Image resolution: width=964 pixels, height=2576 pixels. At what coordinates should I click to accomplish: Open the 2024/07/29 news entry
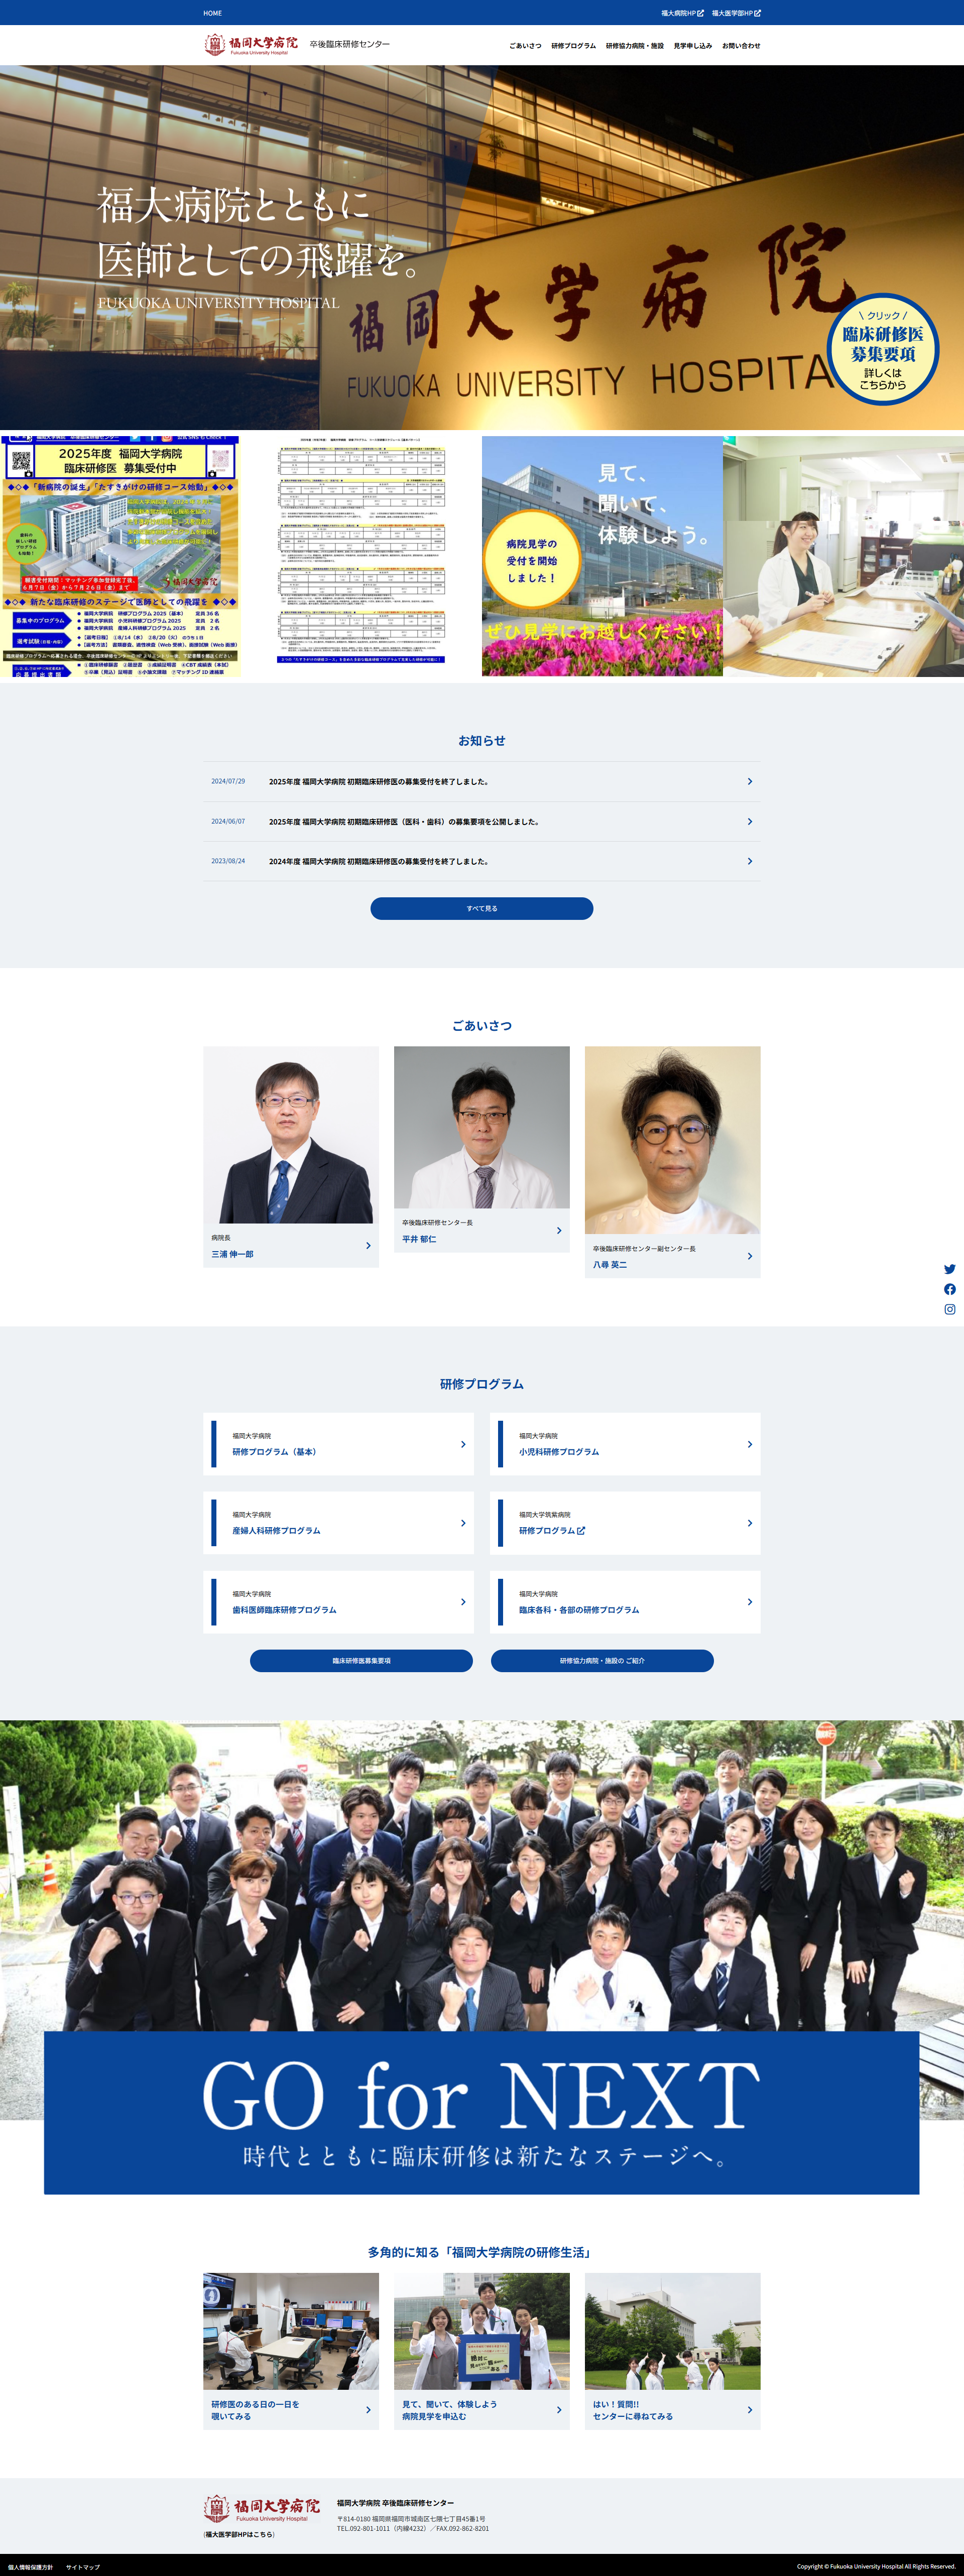(481, 782)
